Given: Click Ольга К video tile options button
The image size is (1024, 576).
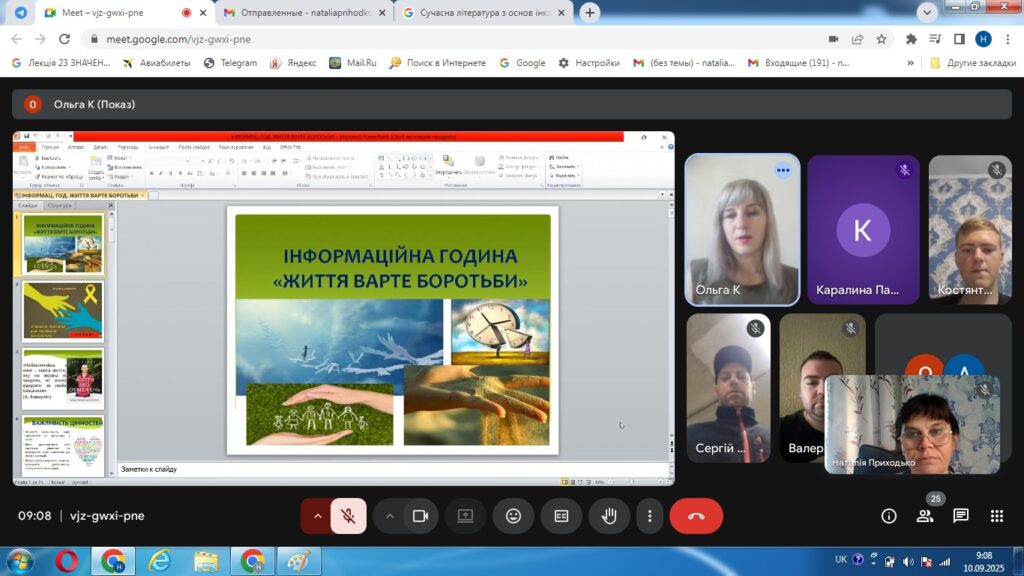Looking at the screenshot, I should [x=782, y=171].
